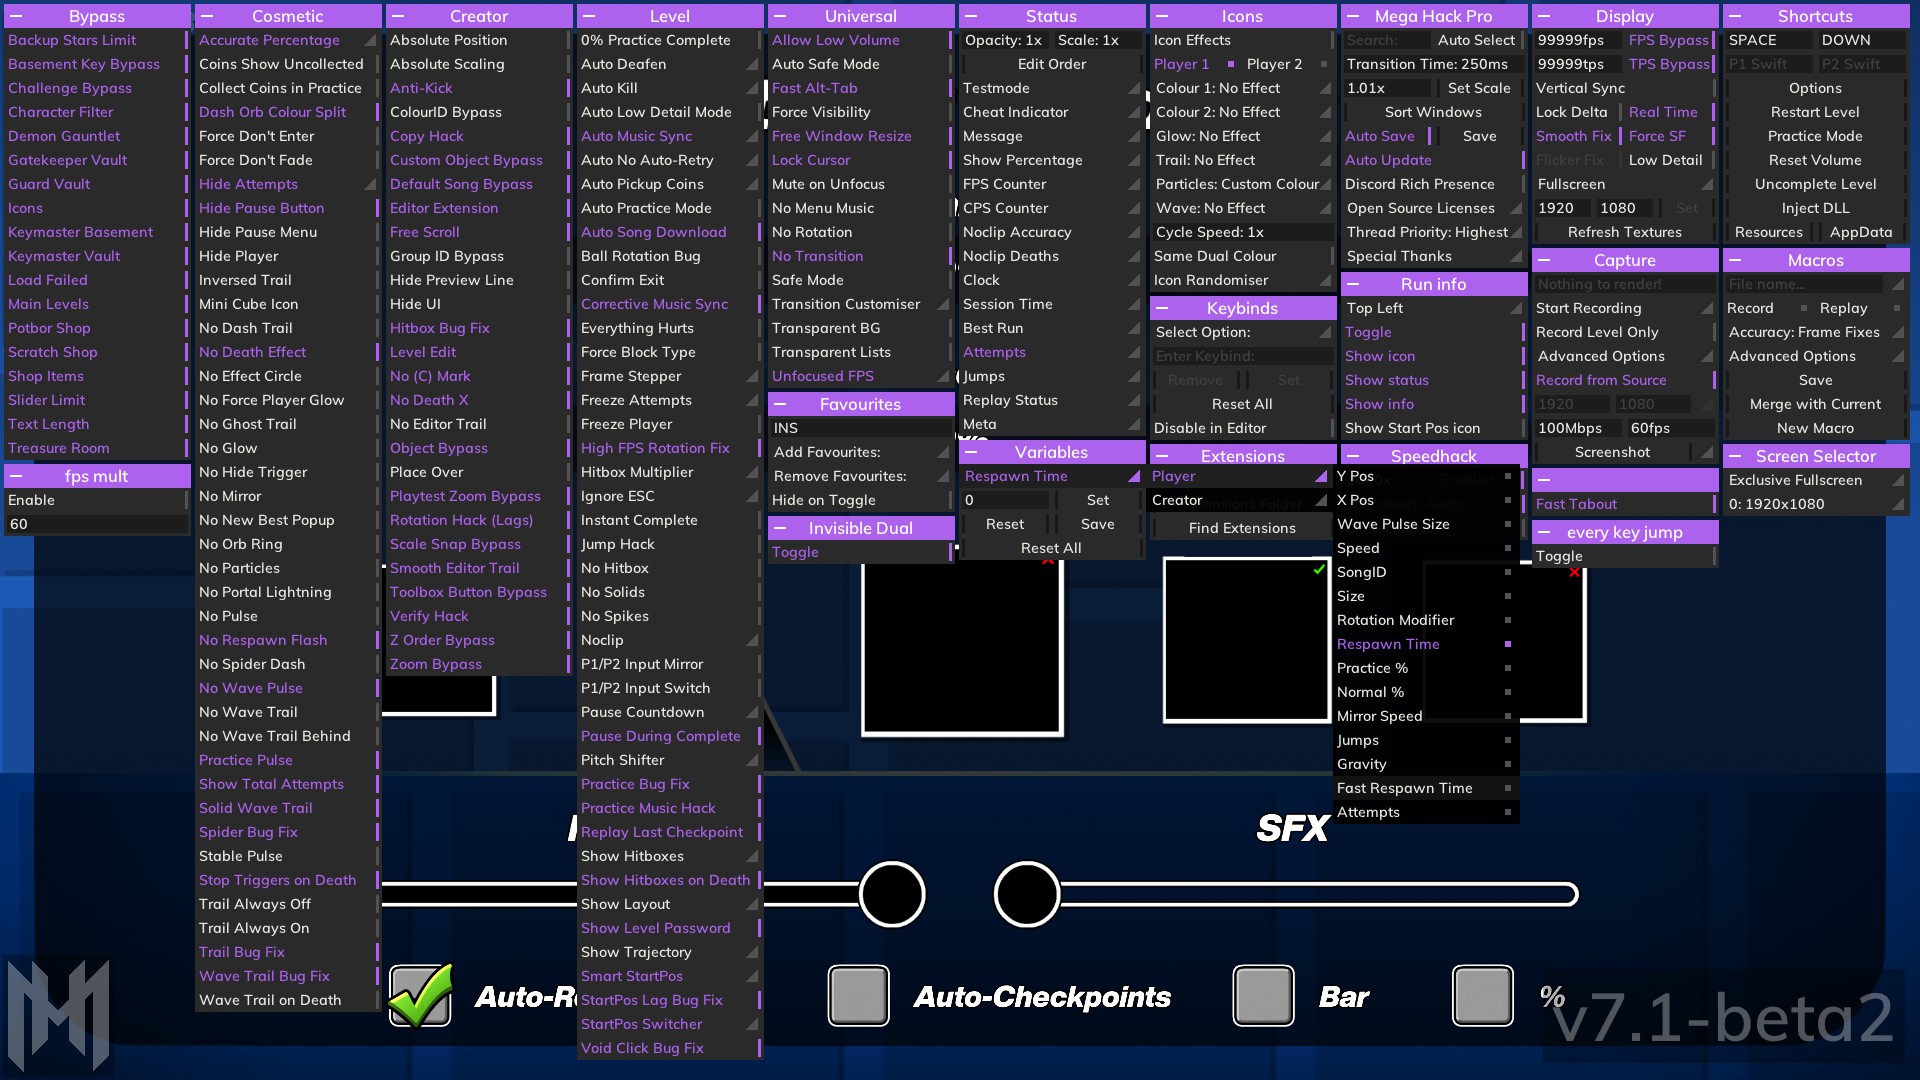Open the Select Option dropdown in Keybinds
Viewport: 1920px width, 1080px height.
click(x=1241, y=332)
